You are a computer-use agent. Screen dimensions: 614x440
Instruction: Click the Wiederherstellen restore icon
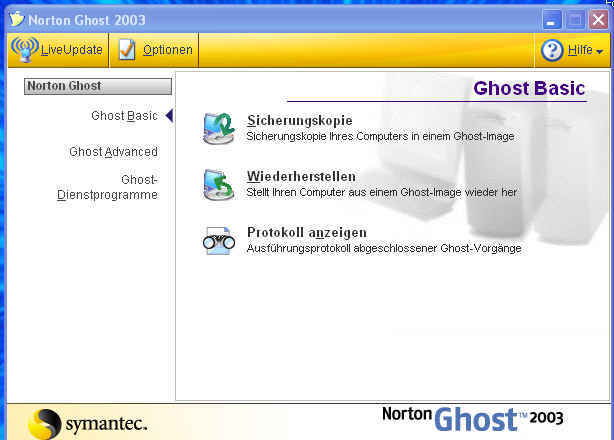219,184
